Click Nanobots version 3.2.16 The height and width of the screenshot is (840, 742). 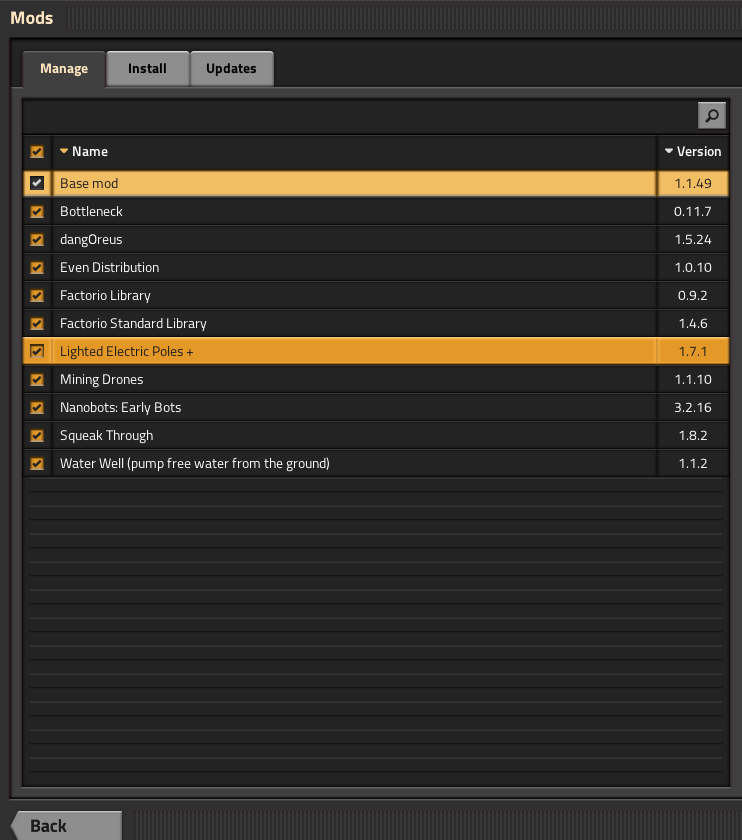point(693,408)
